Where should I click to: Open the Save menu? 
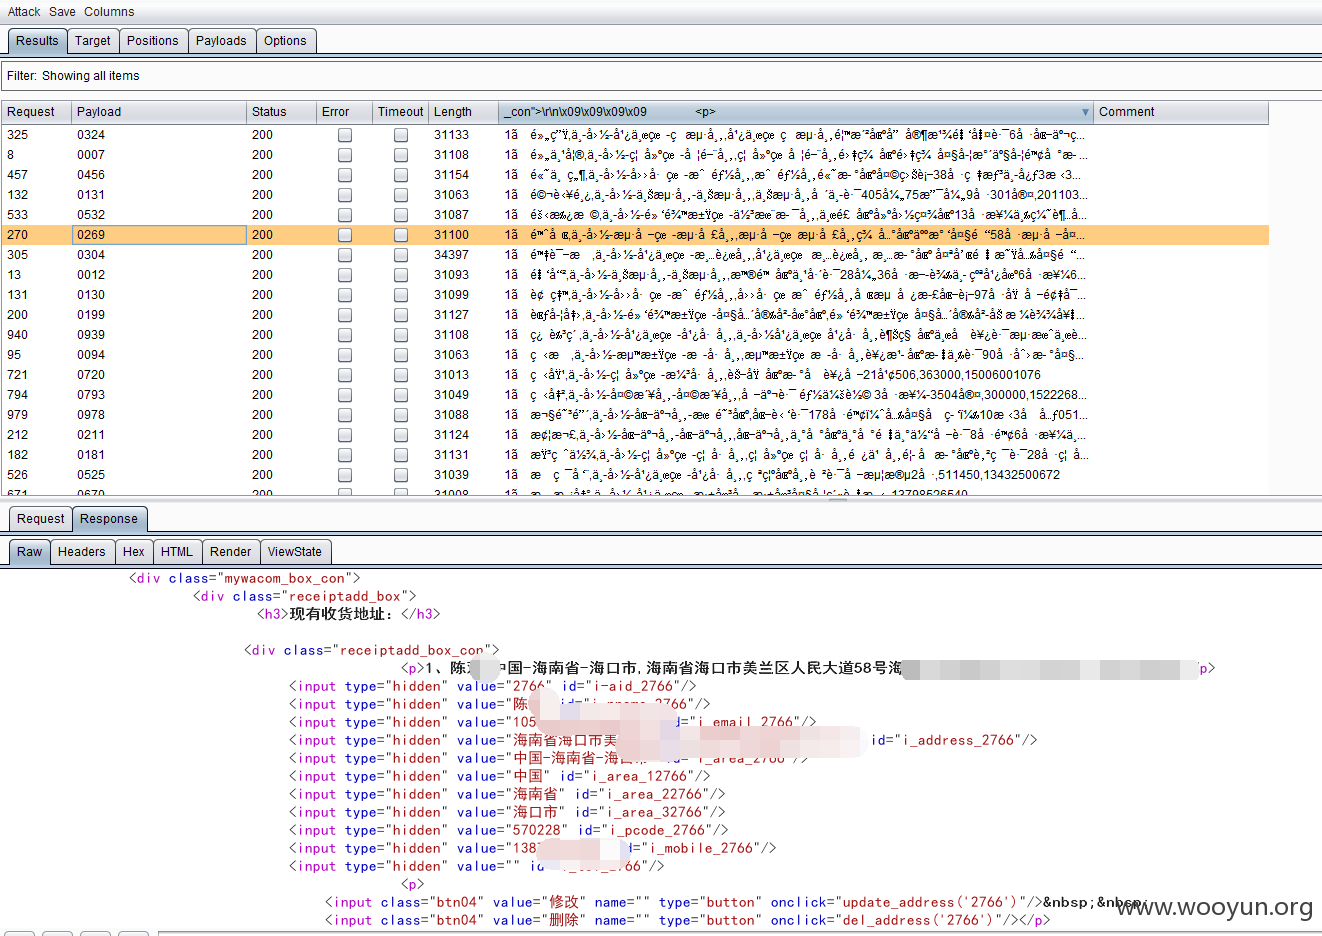point(62,12)
